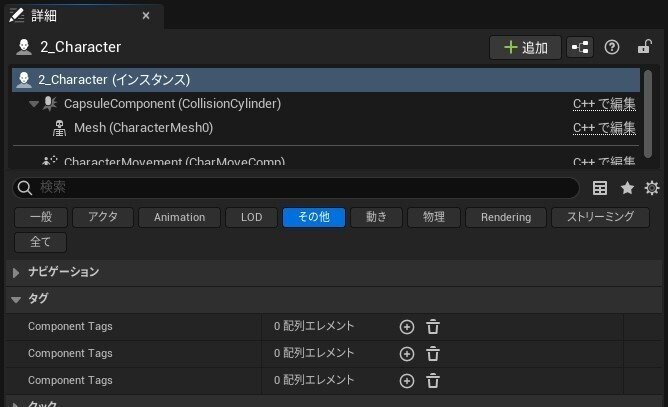Click the search magnifier icon
668x407 pixels.
(x=25, y=188)
